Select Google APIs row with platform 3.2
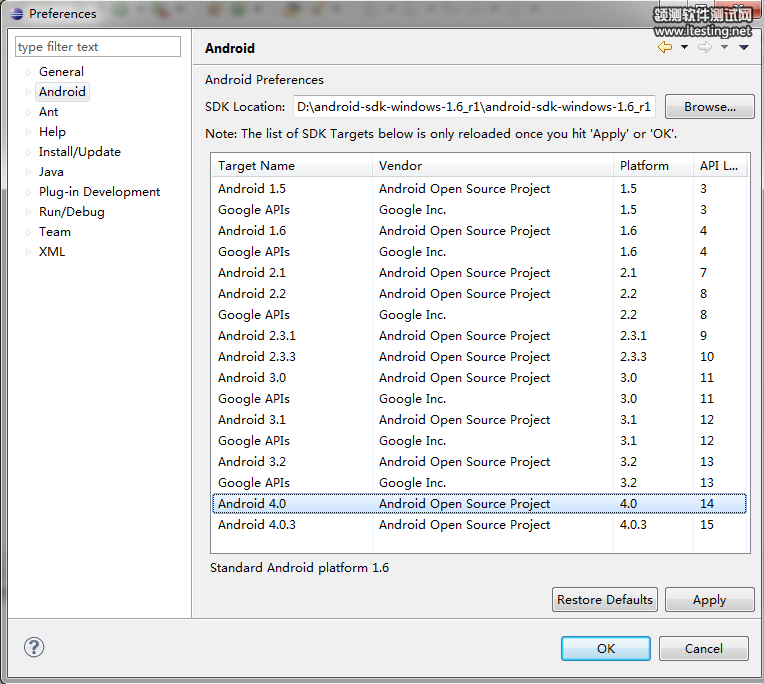This screenshot has height=684, width=764. 479,482
